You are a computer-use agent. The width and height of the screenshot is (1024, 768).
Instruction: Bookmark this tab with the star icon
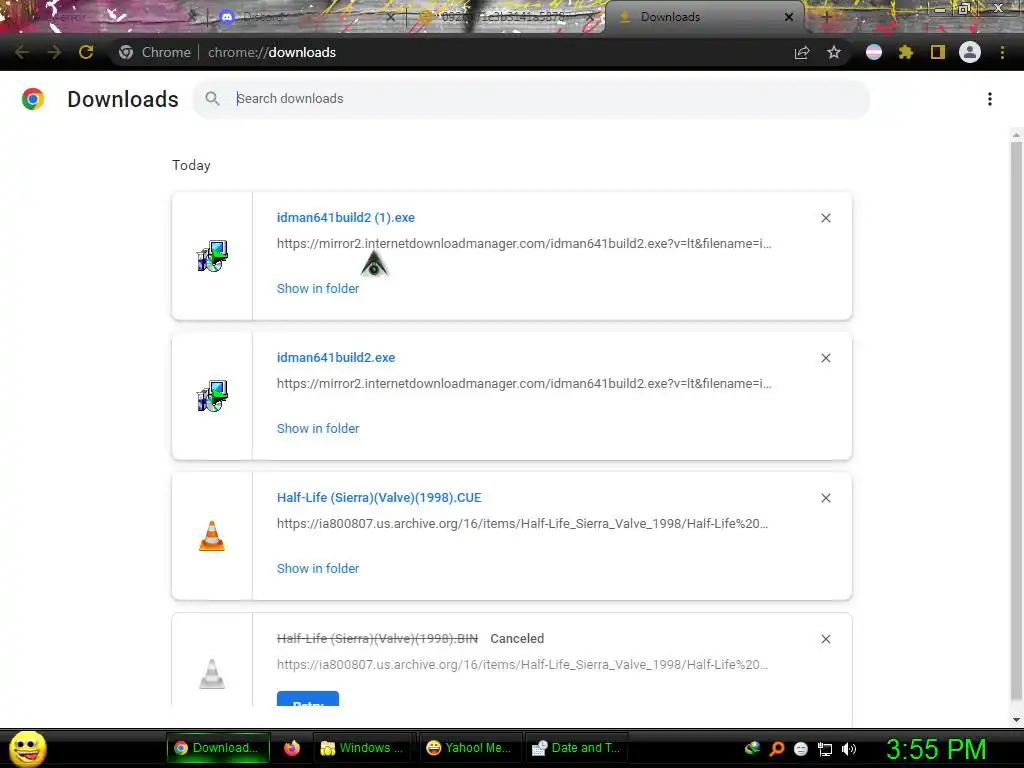(x=834, y=52)
